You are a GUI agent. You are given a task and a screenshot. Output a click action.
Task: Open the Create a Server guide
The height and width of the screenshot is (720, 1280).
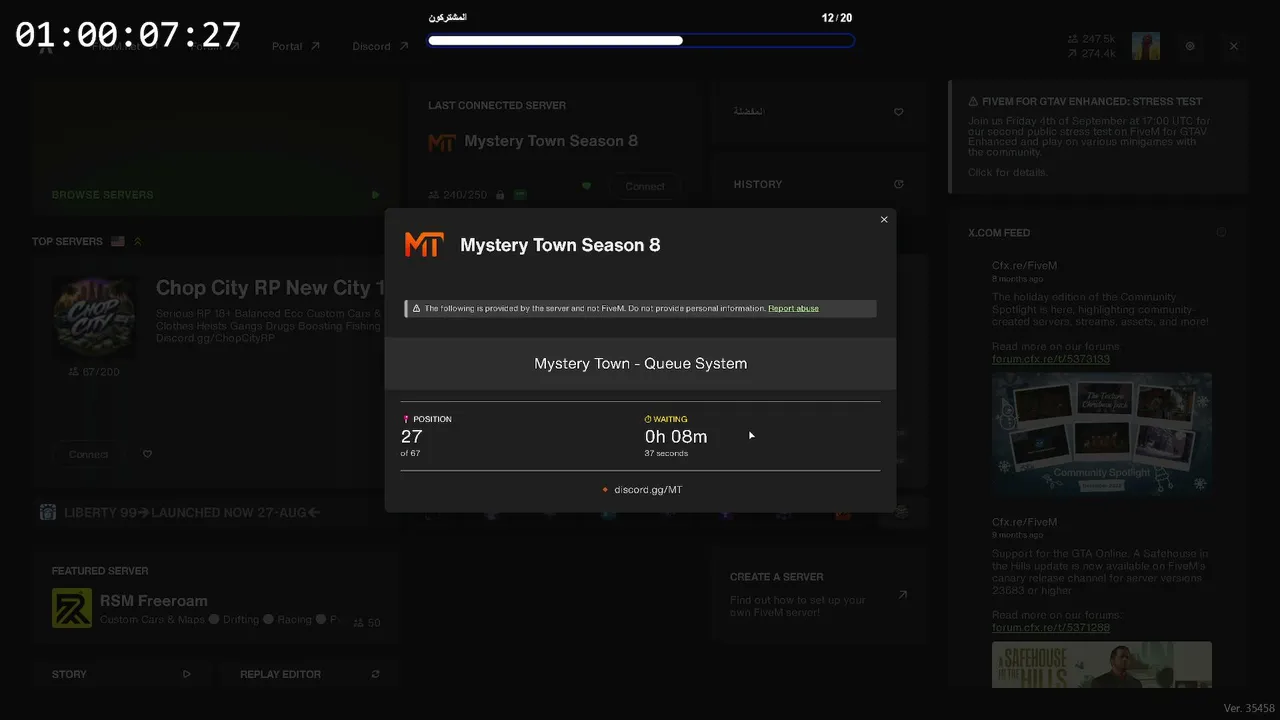click(817, 594)
